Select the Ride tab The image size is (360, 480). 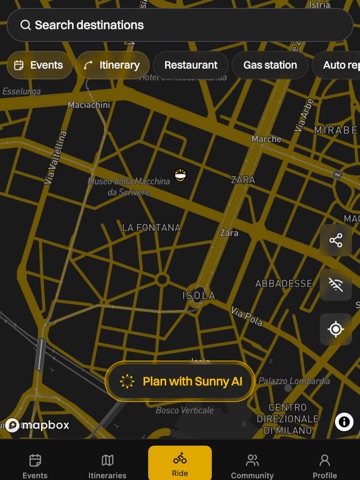point(180,463)
